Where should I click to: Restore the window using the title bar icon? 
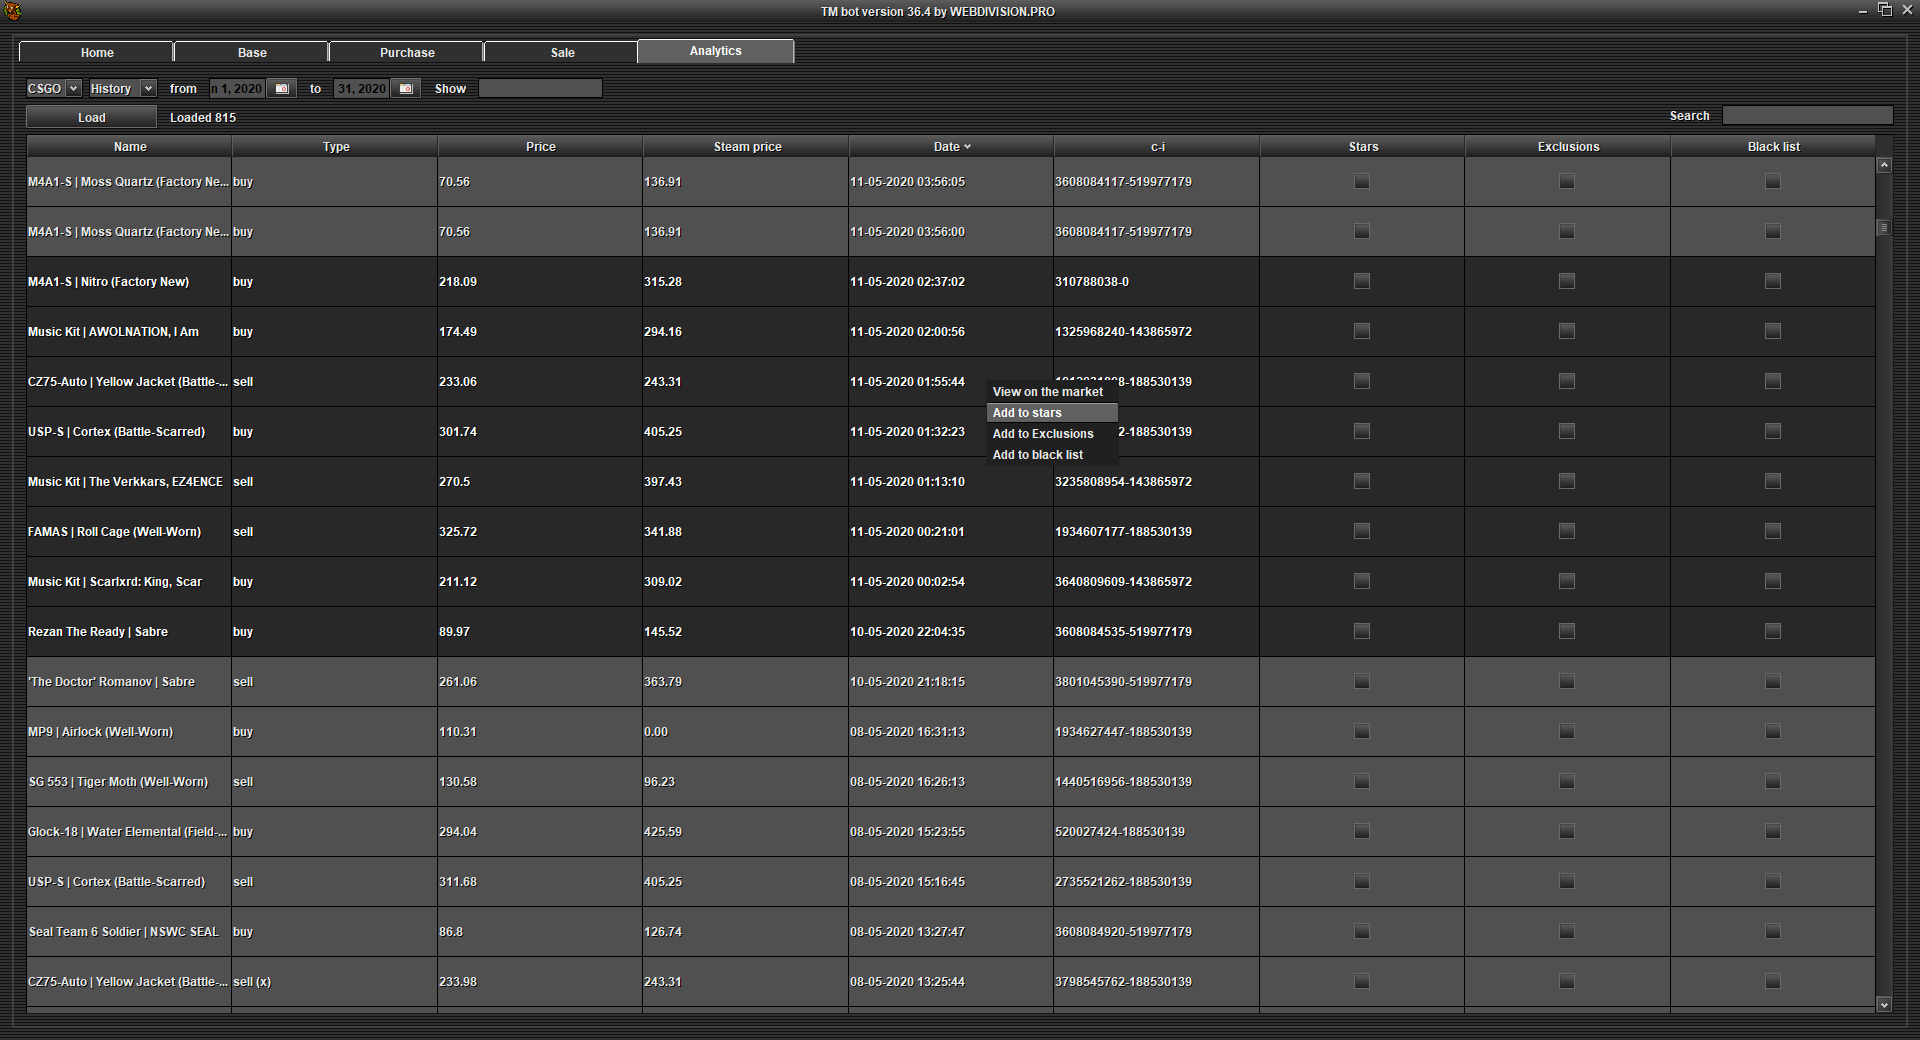(1885, 10)
